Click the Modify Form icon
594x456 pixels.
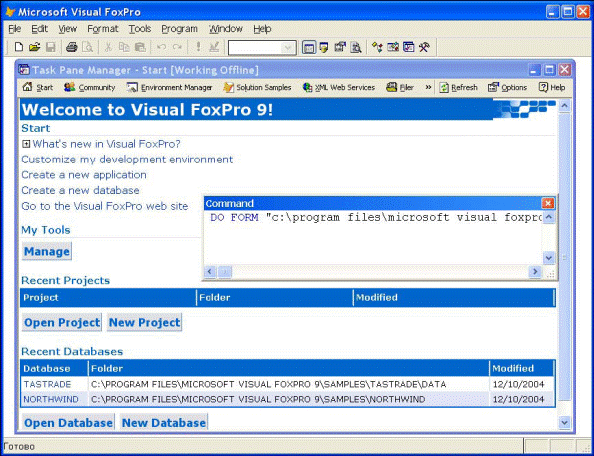click(214, 47)
